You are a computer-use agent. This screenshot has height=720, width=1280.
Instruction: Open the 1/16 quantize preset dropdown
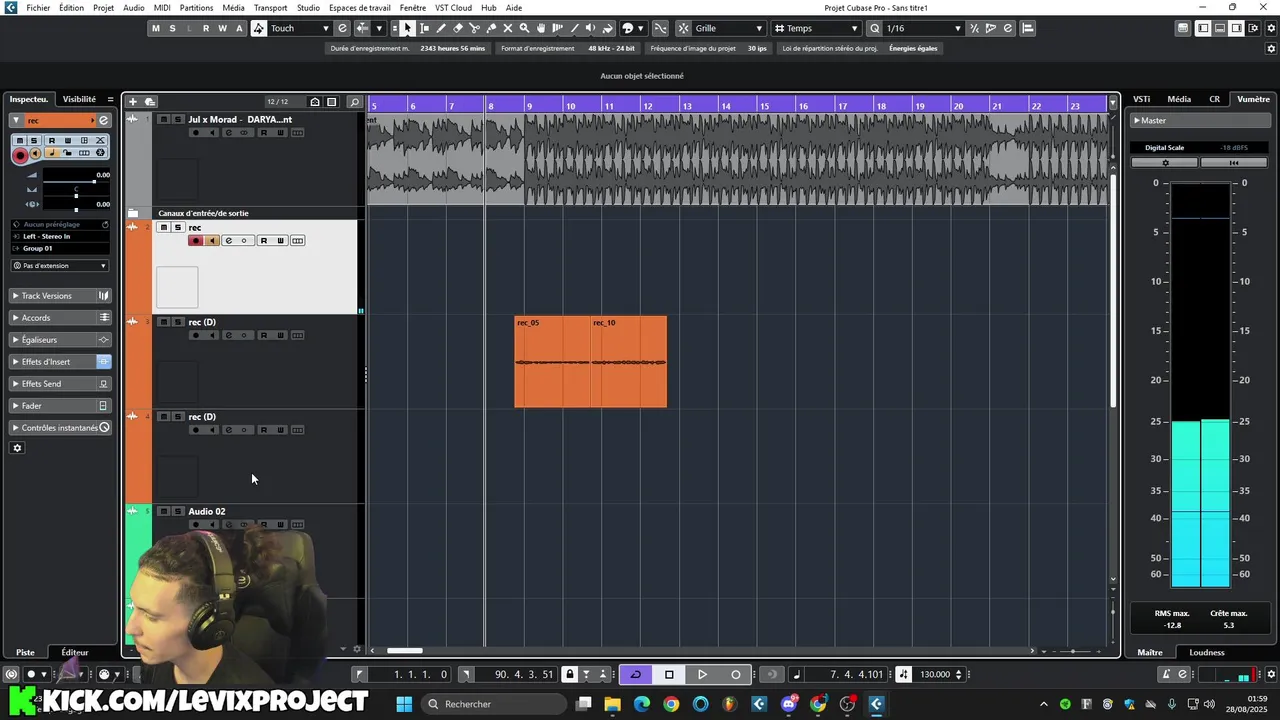coord(924,28)
